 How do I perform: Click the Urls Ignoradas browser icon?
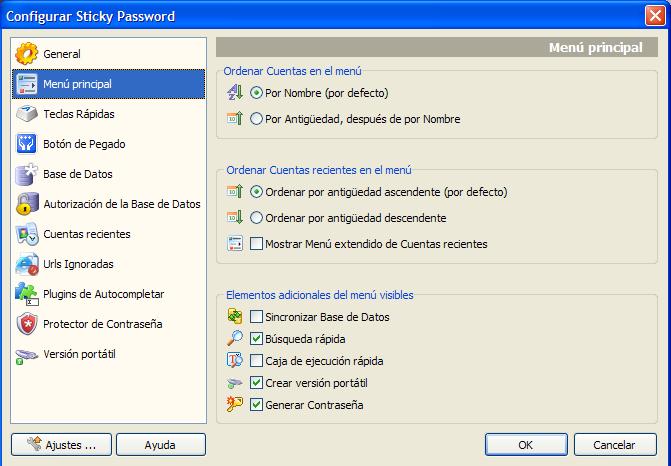[x=27, y=264]
